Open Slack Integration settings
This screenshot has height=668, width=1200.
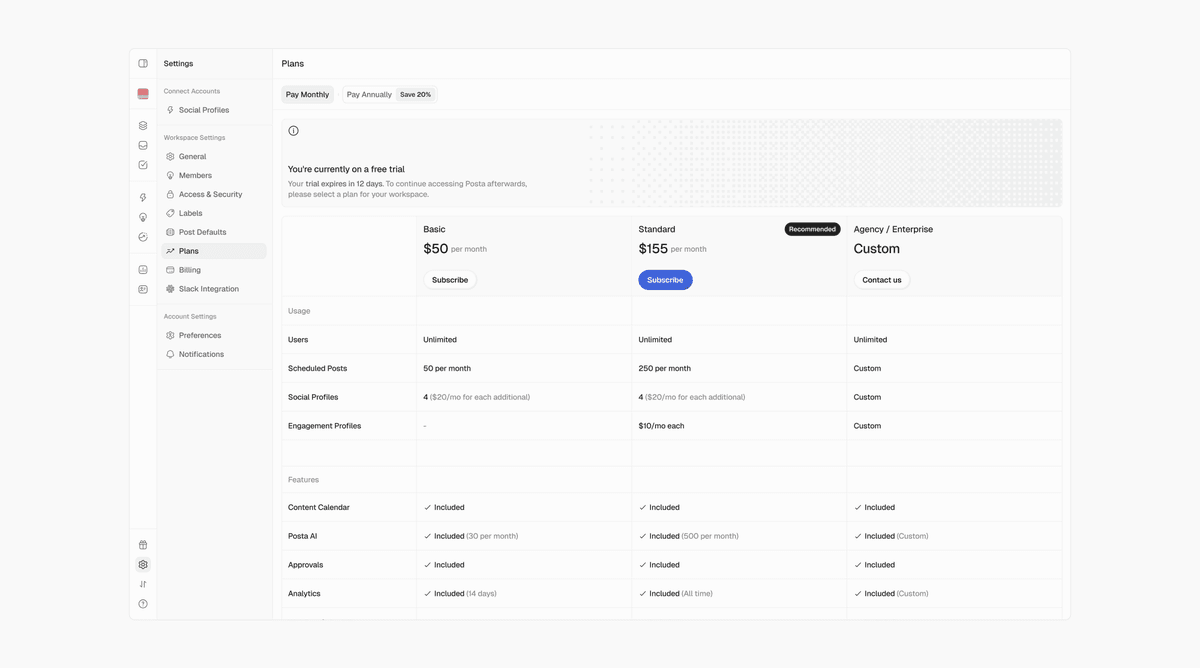point(208,289)
